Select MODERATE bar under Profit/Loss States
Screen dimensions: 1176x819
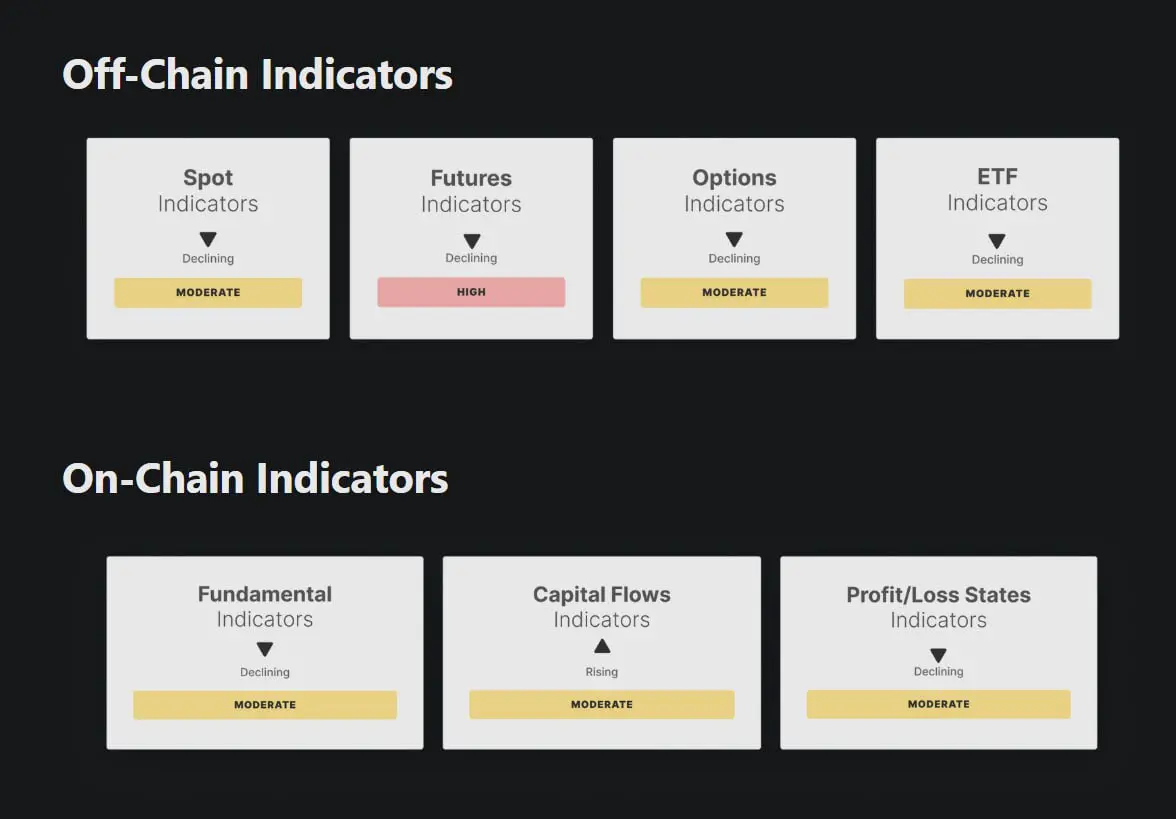coord(938,704)
